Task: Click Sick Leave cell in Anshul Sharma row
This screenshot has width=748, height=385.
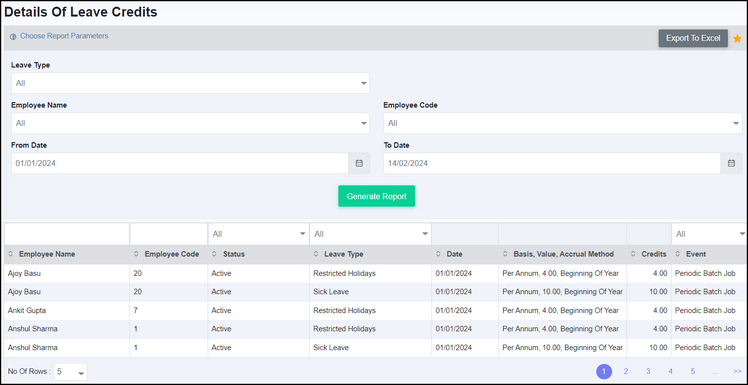Action: tap(331, 348)
